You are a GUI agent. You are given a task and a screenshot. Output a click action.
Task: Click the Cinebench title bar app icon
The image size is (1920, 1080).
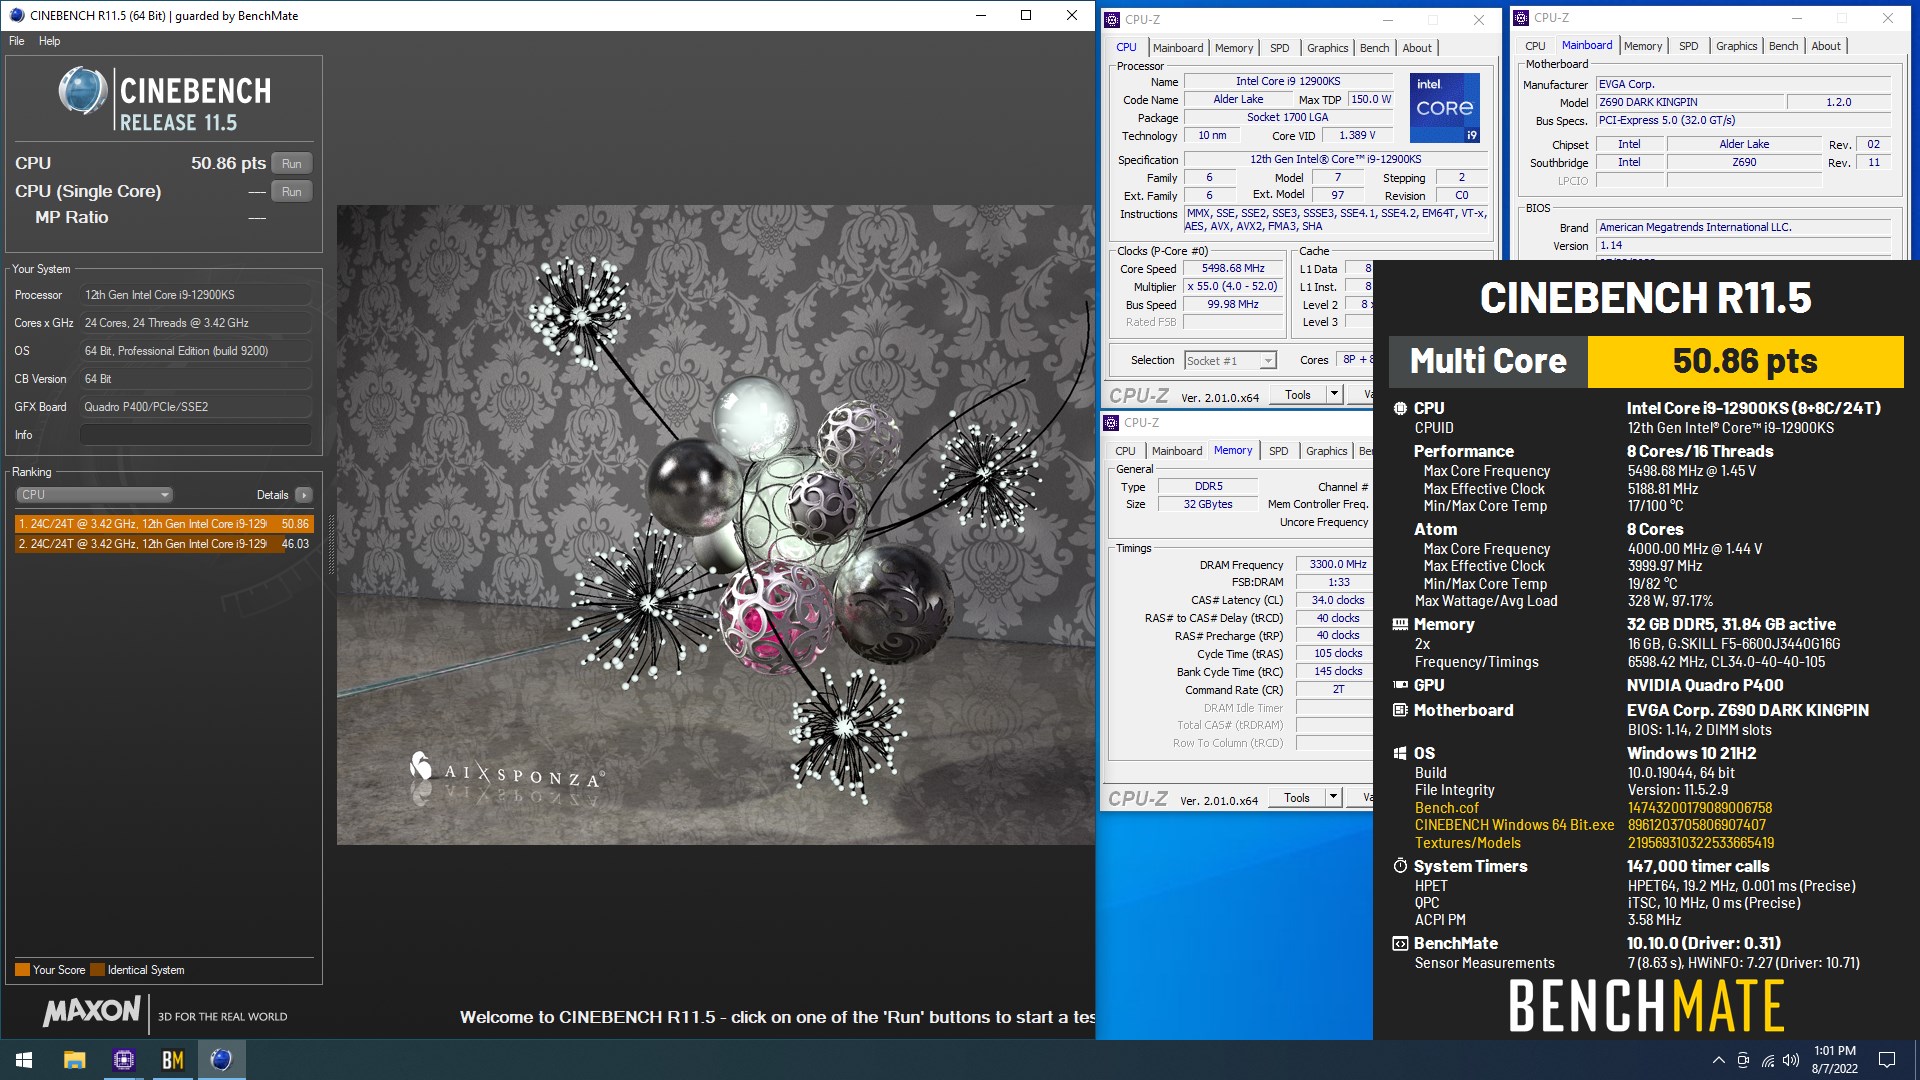16,15
